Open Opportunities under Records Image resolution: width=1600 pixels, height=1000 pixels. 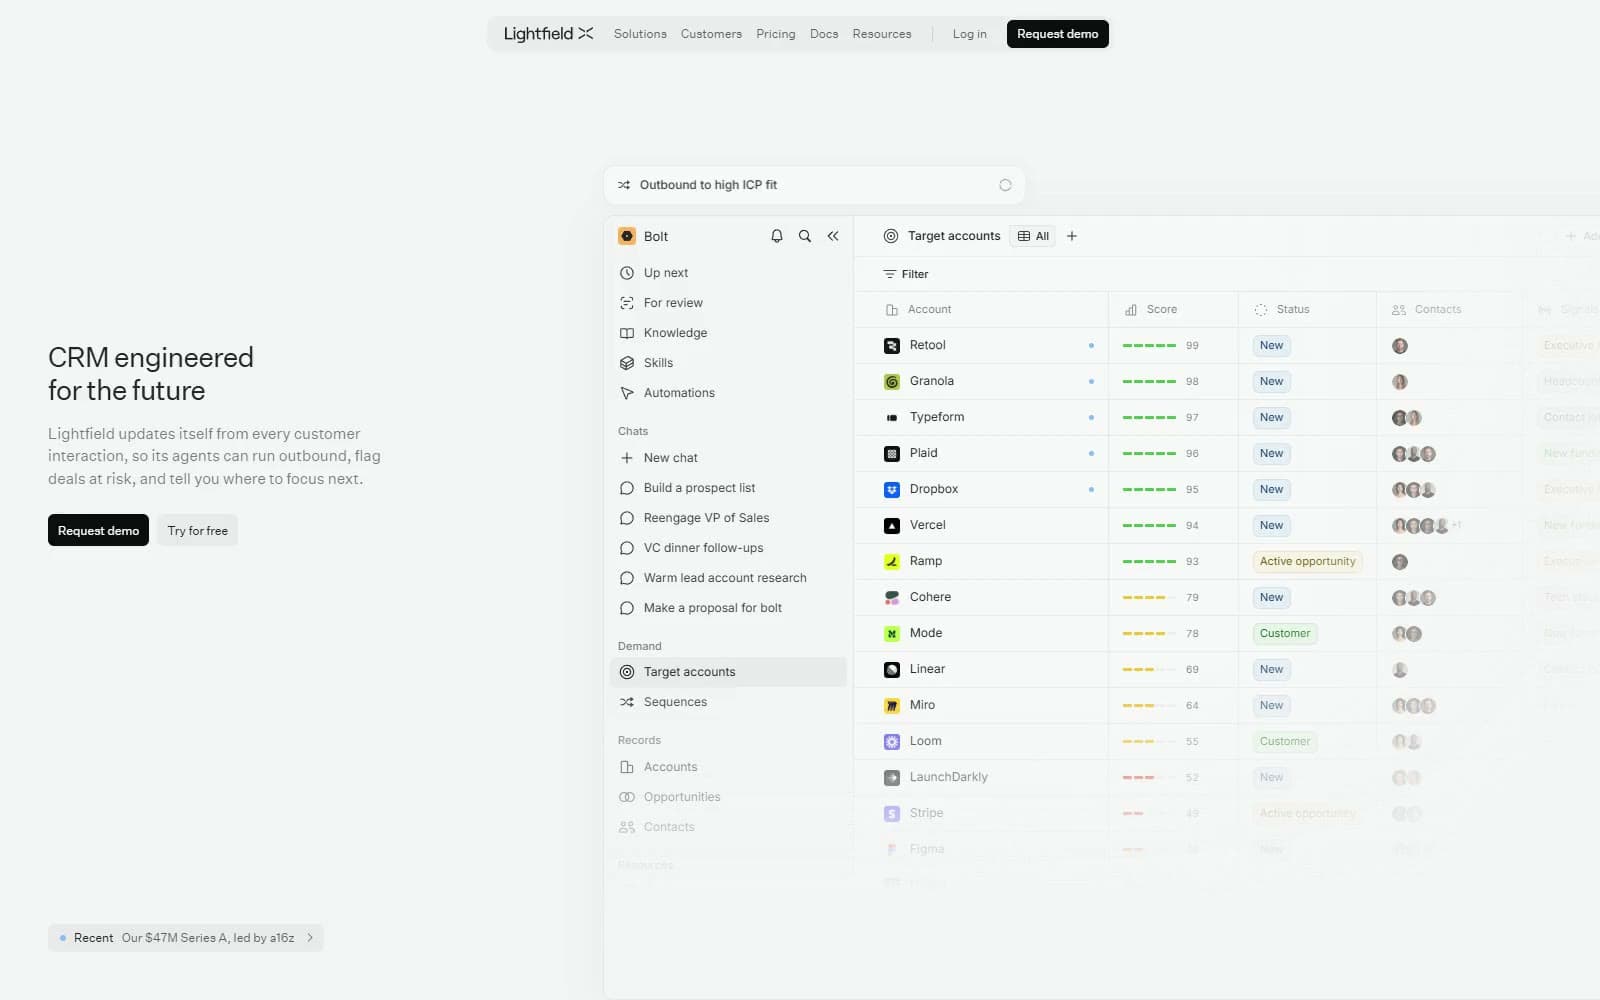pos(728,797)
